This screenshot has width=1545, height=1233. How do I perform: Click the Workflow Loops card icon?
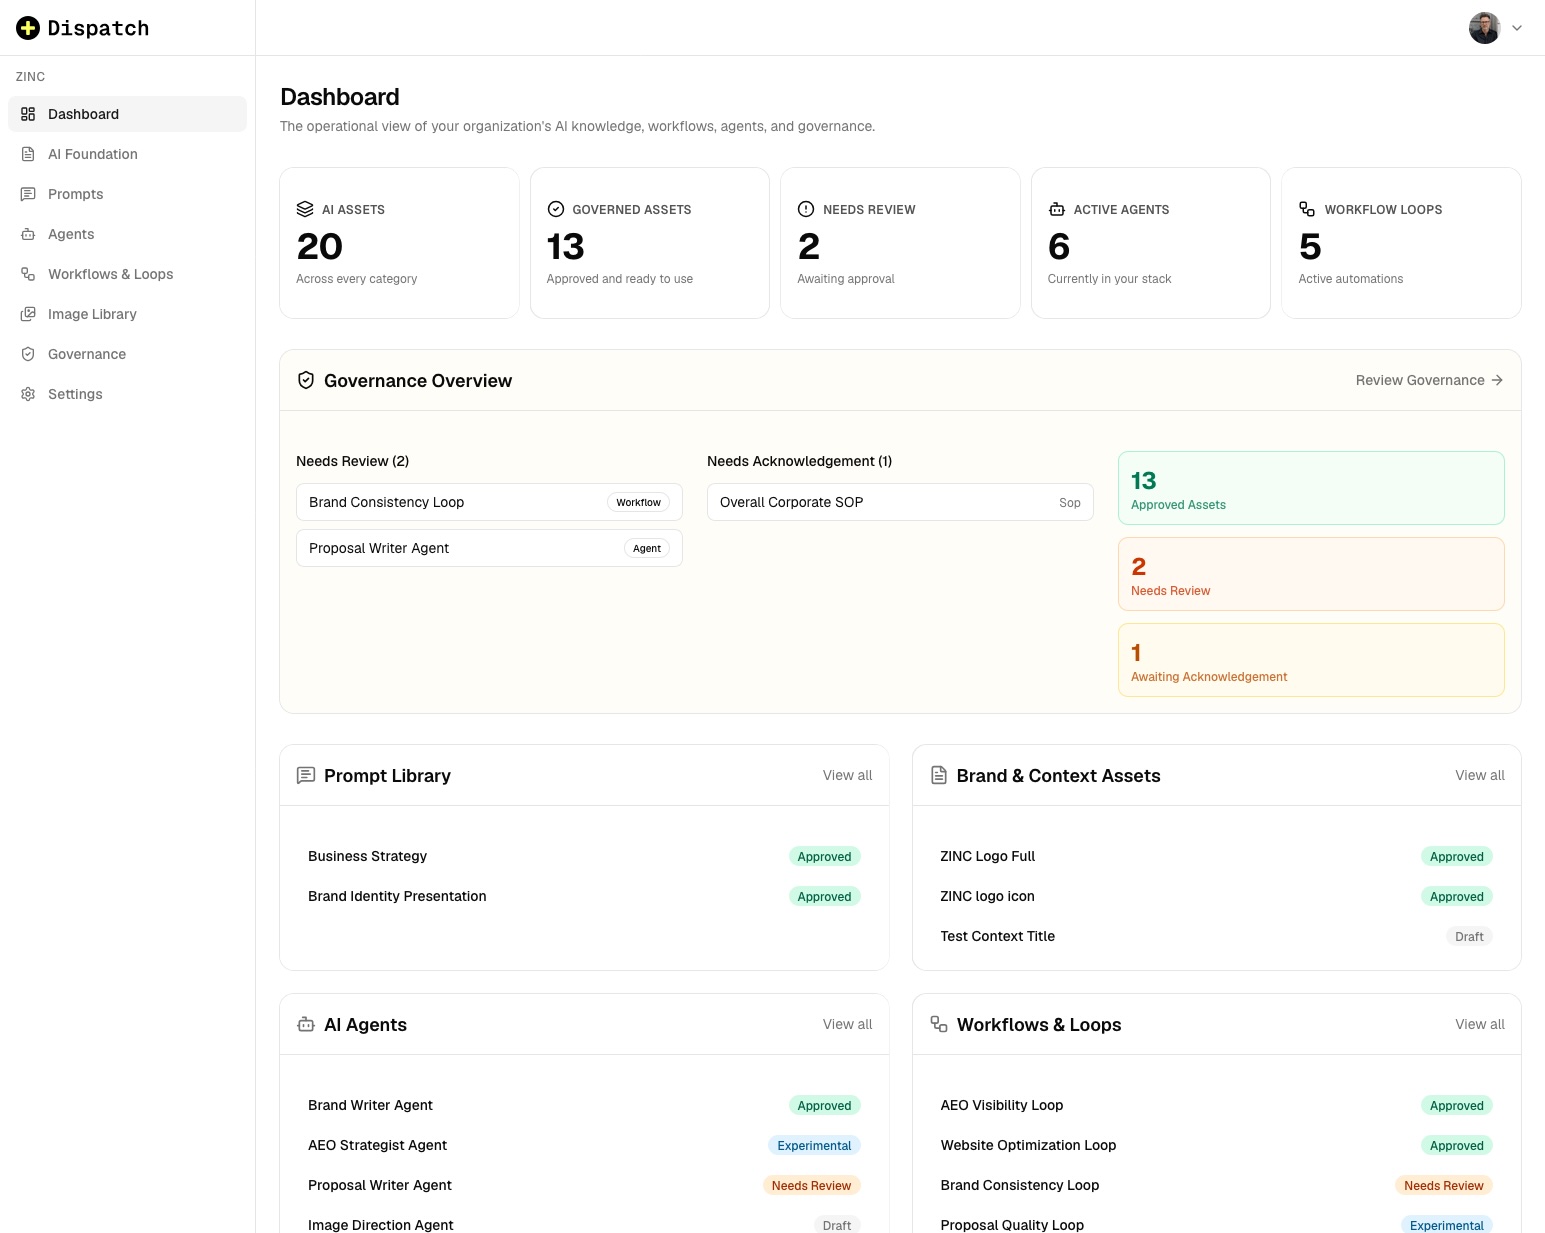click(x=1307, y=209)
